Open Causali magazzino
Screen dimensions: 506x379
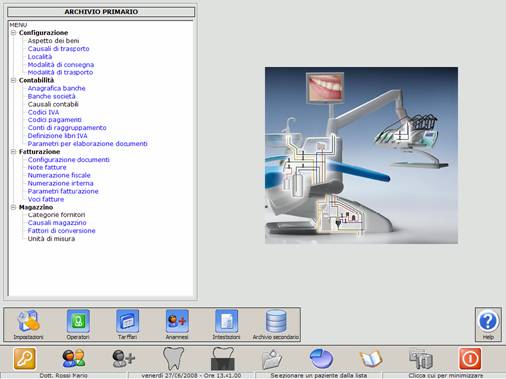click(57, 223)
